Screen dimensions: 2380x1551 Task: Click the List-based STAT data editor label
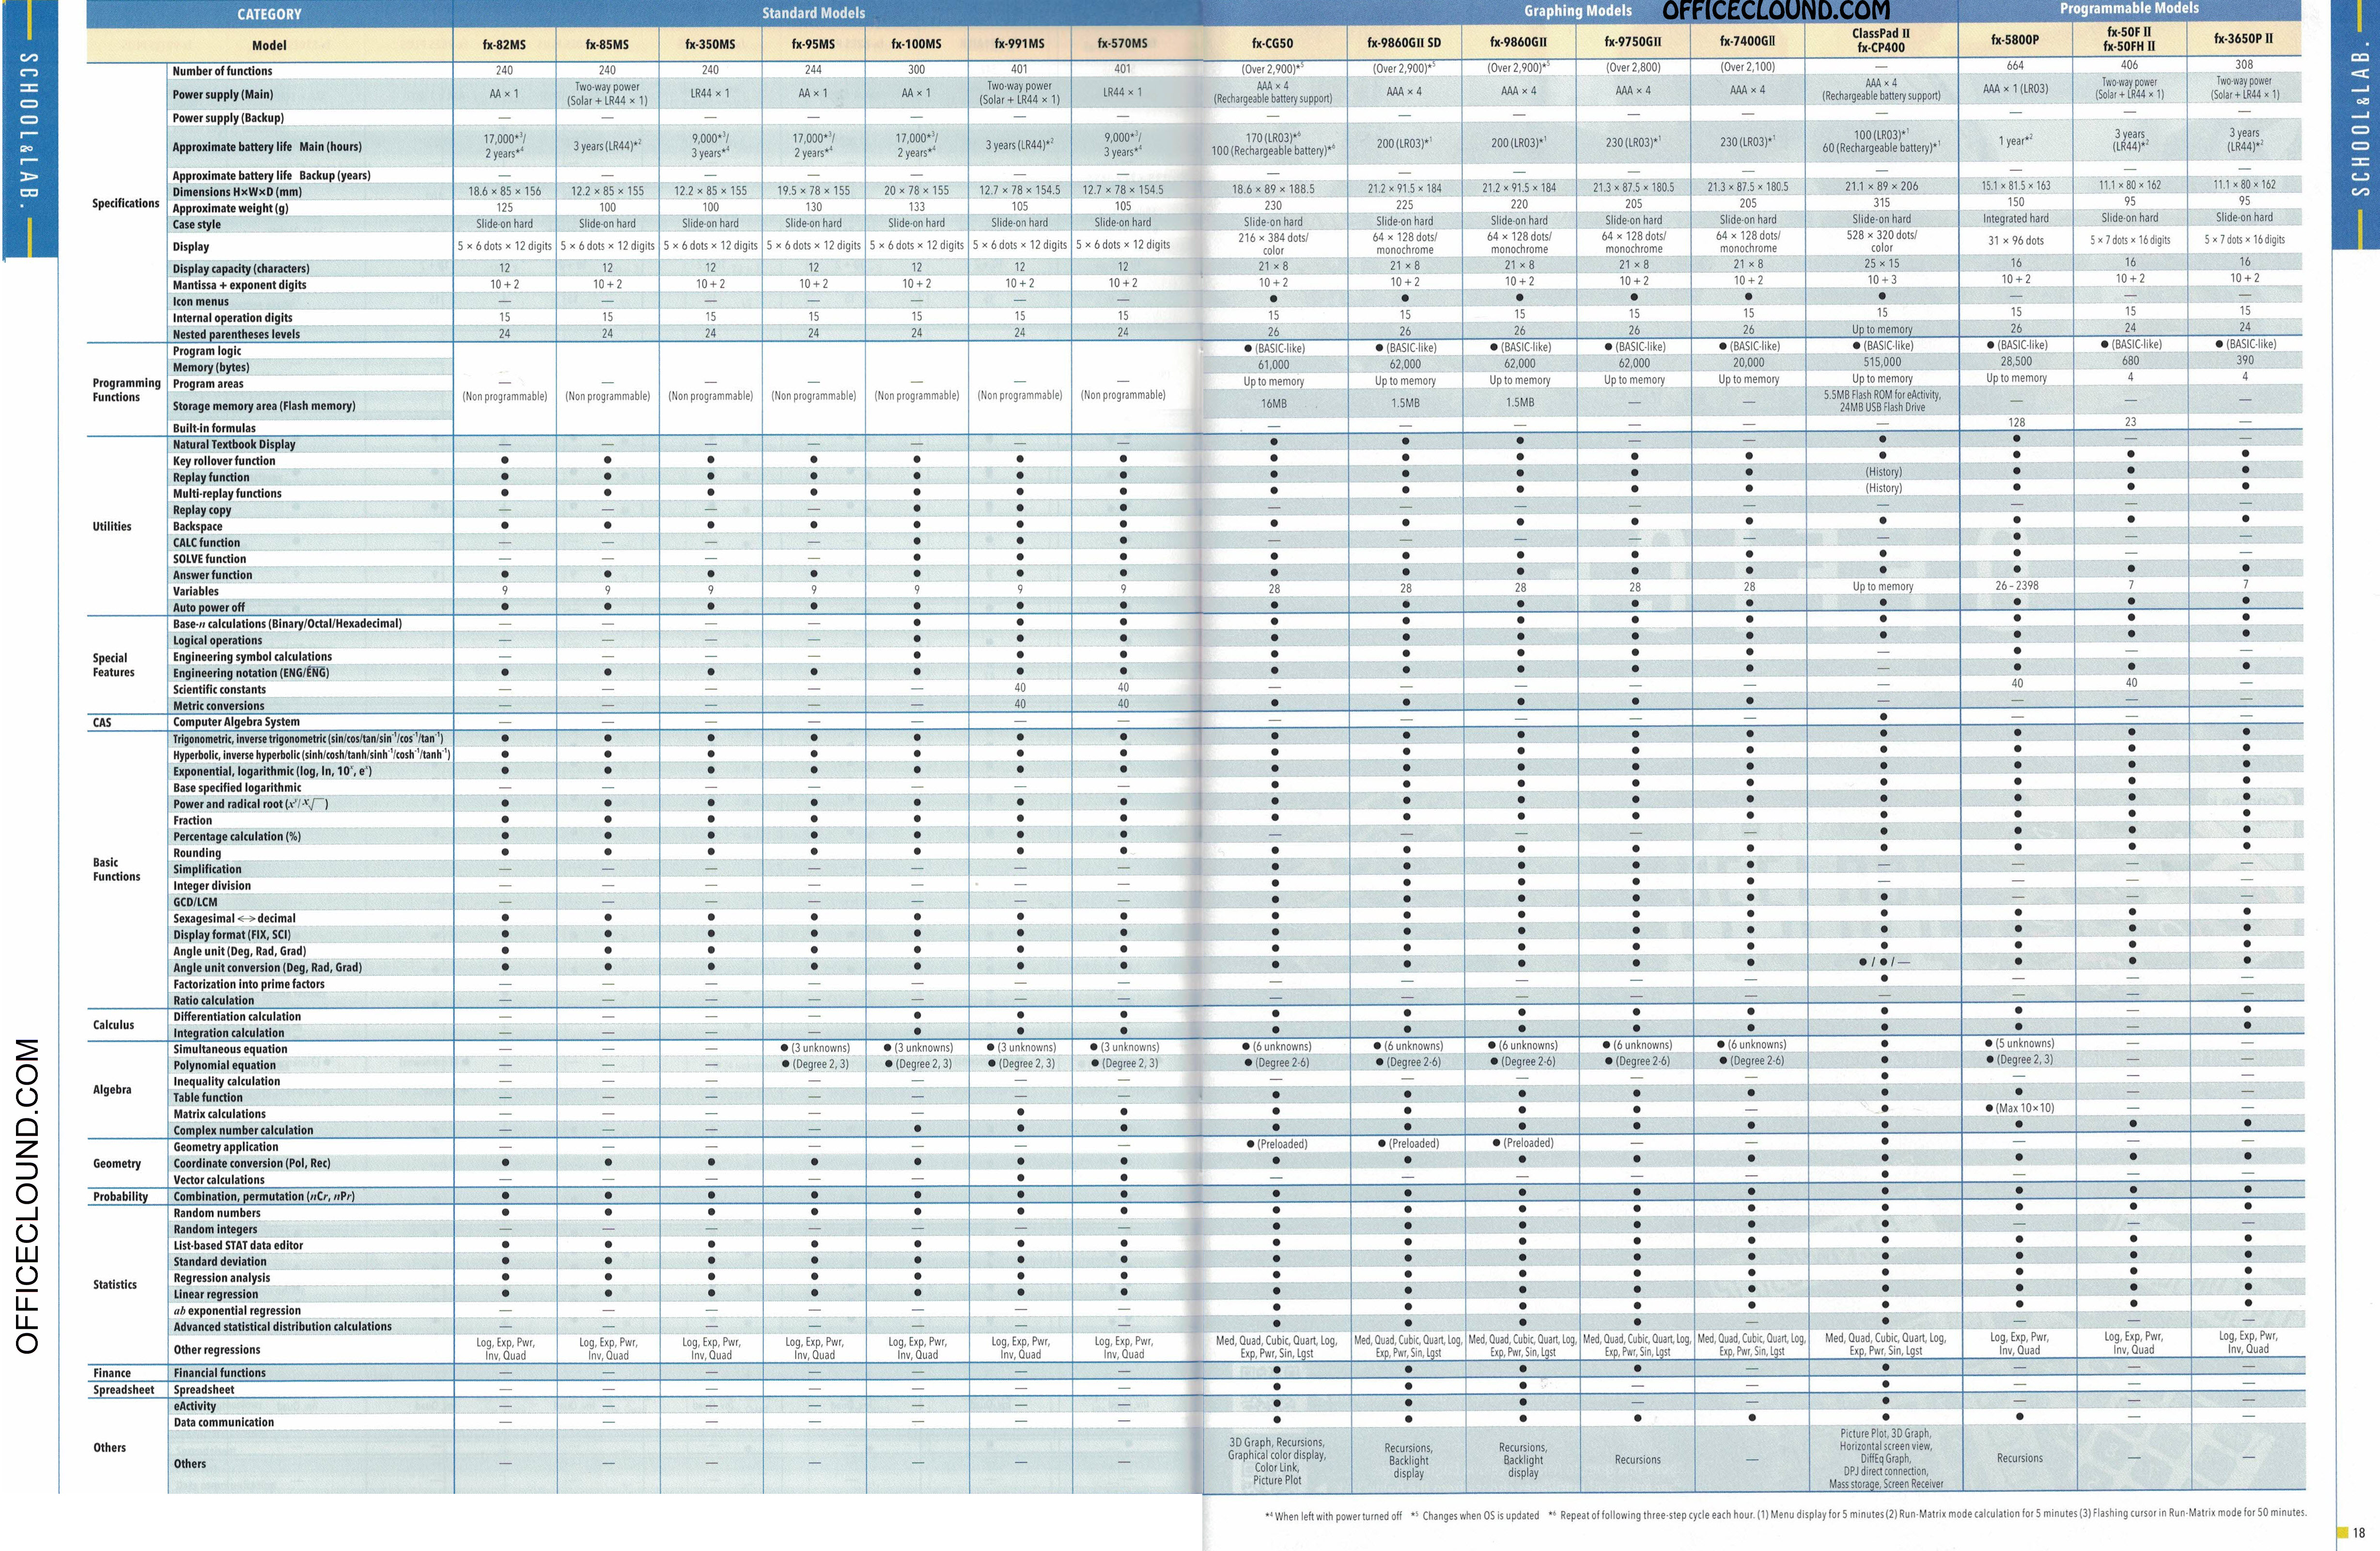[x=238, y=1246]
